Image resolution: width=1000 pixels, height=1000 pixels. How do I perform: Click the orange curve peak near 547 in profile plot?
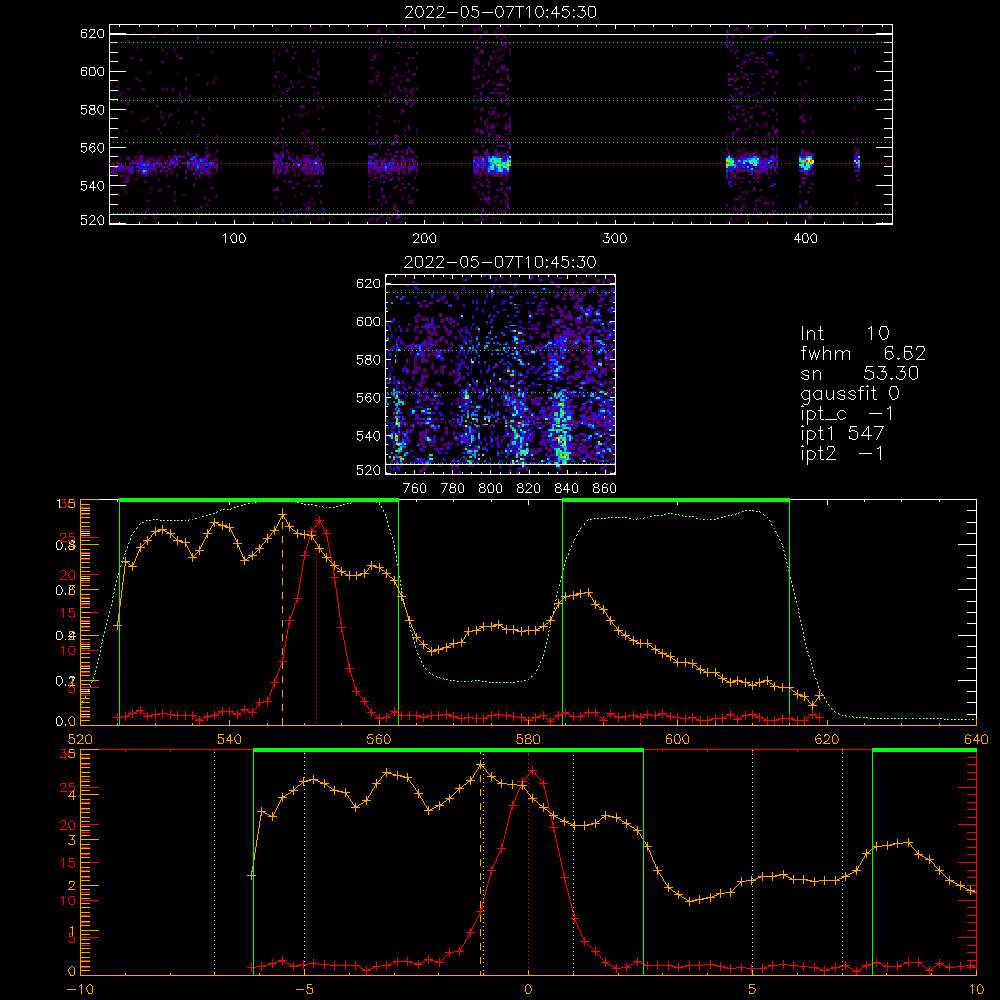(x=283, y=514)
